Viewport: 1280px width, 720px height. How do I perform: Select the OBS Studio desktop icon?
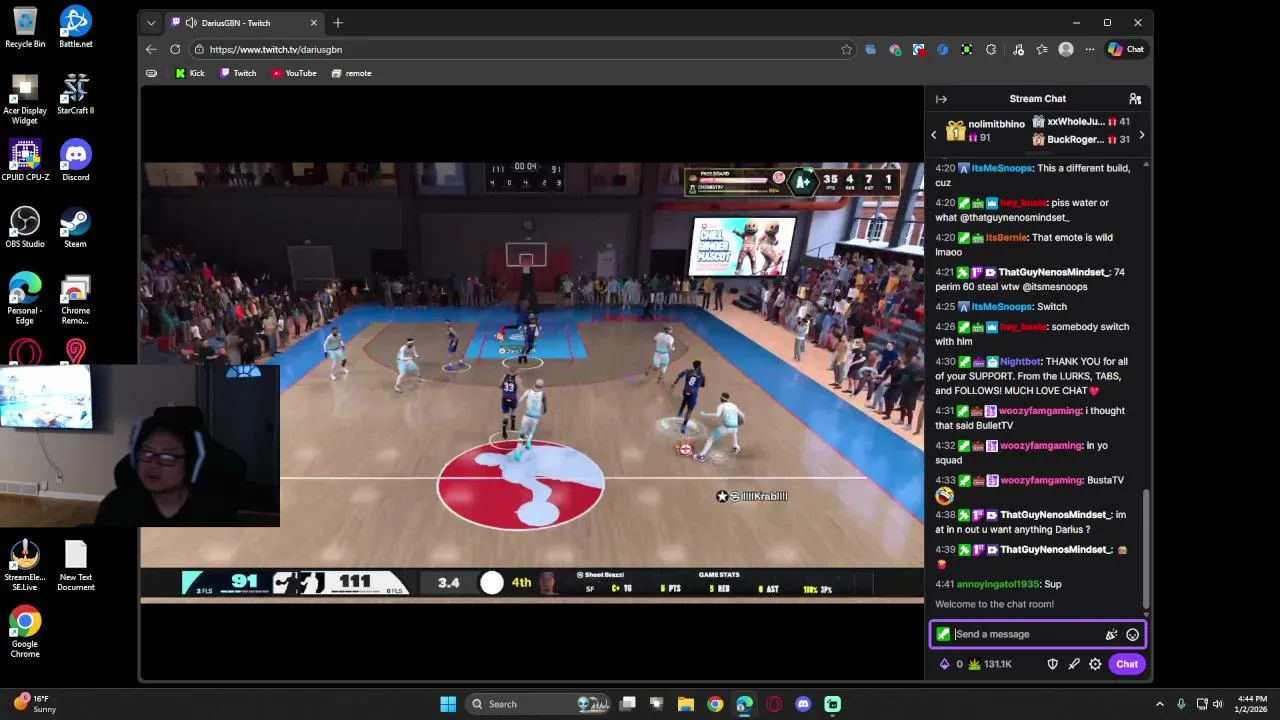[25, 227]
